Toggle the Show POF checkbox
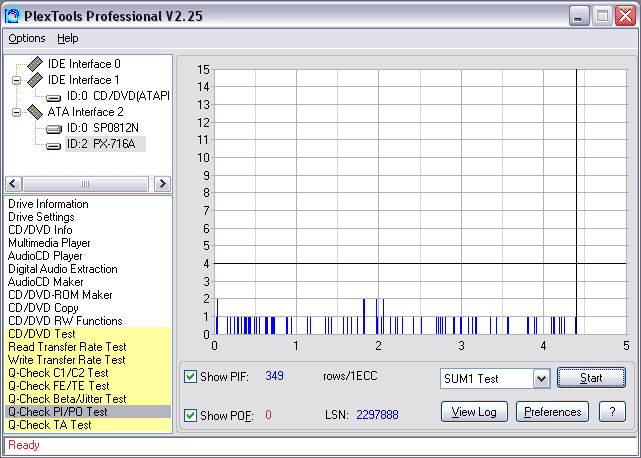 click(x=190, y=415)
